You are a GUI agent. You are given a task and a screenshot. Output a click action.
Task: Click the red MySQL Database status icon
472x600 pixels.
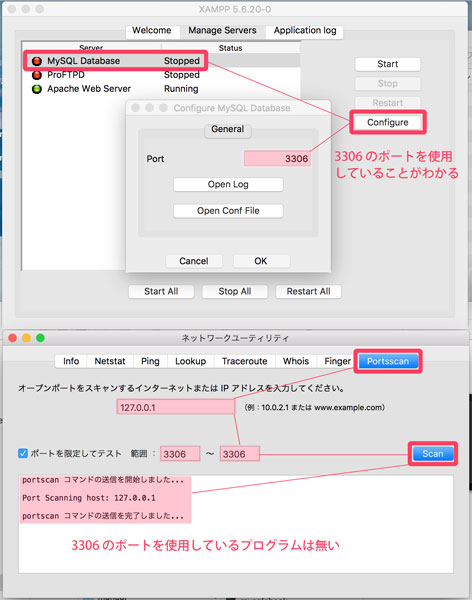point(37,61)
